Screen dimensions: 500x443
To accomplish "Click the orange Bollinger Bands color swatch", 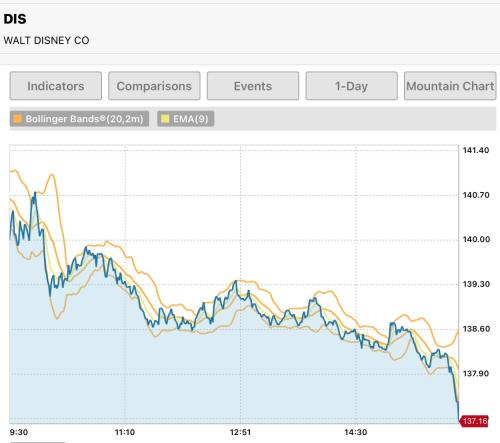I will coord(18,119).
